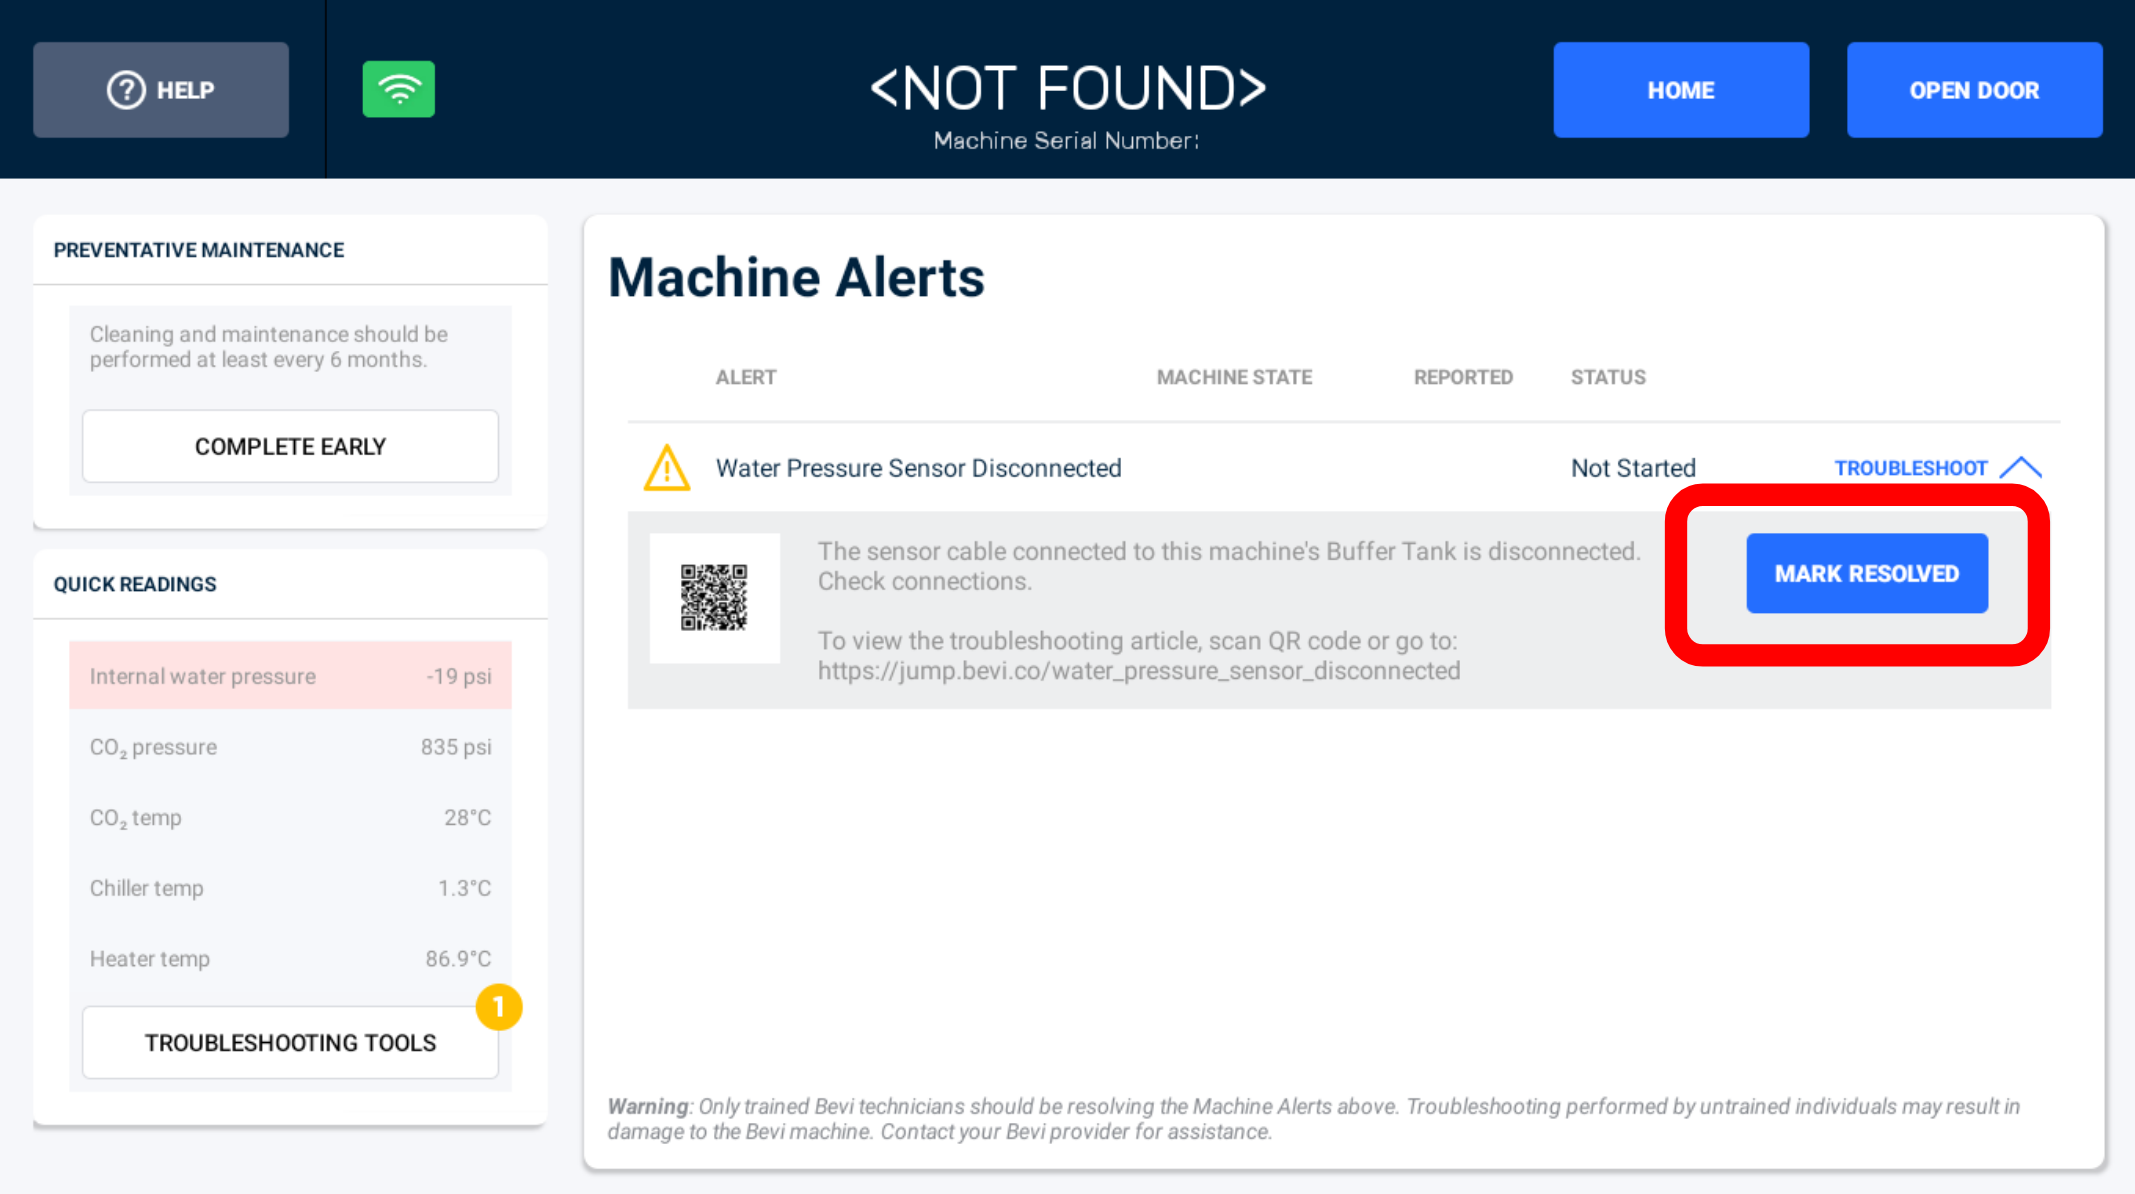
Task: Click the STATUS column header
Action: 1608,377
